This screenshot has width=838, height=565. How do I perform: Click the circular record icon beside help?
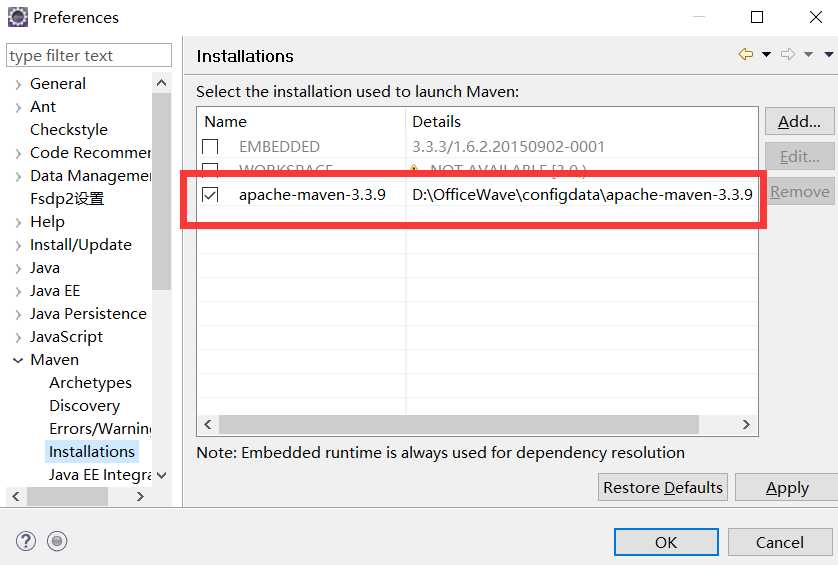point(57,541)
